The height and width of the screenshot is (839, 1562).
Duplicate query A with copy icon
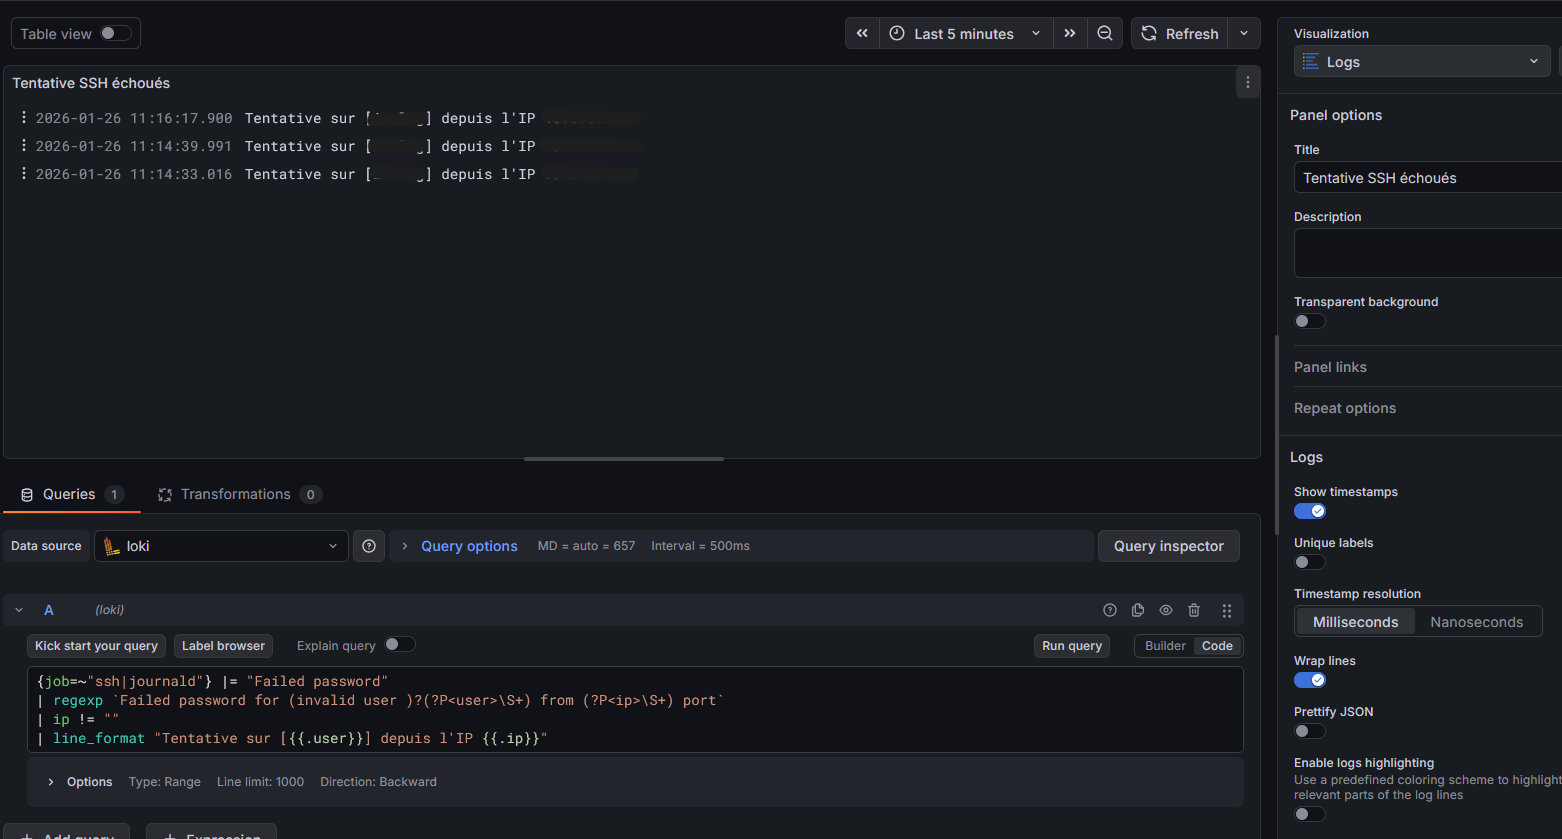point(1137,610)
